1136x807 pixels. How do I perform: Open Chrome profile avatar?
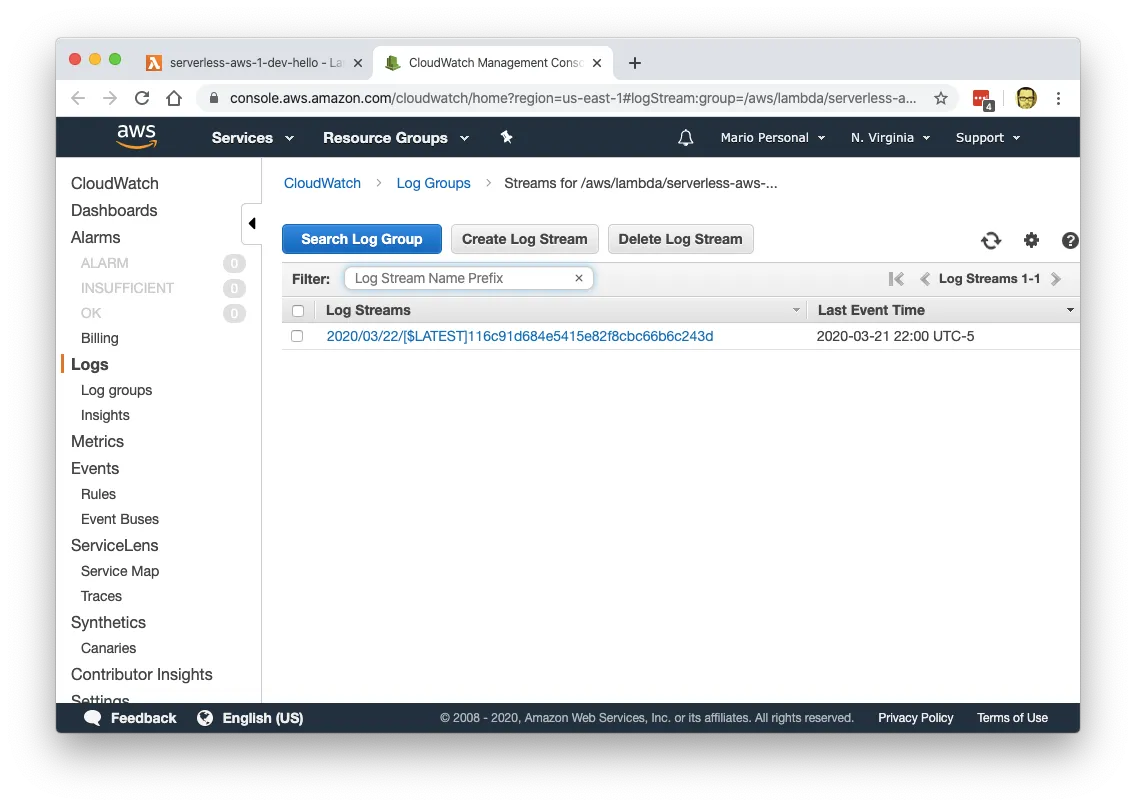(x=1026, y=99)
